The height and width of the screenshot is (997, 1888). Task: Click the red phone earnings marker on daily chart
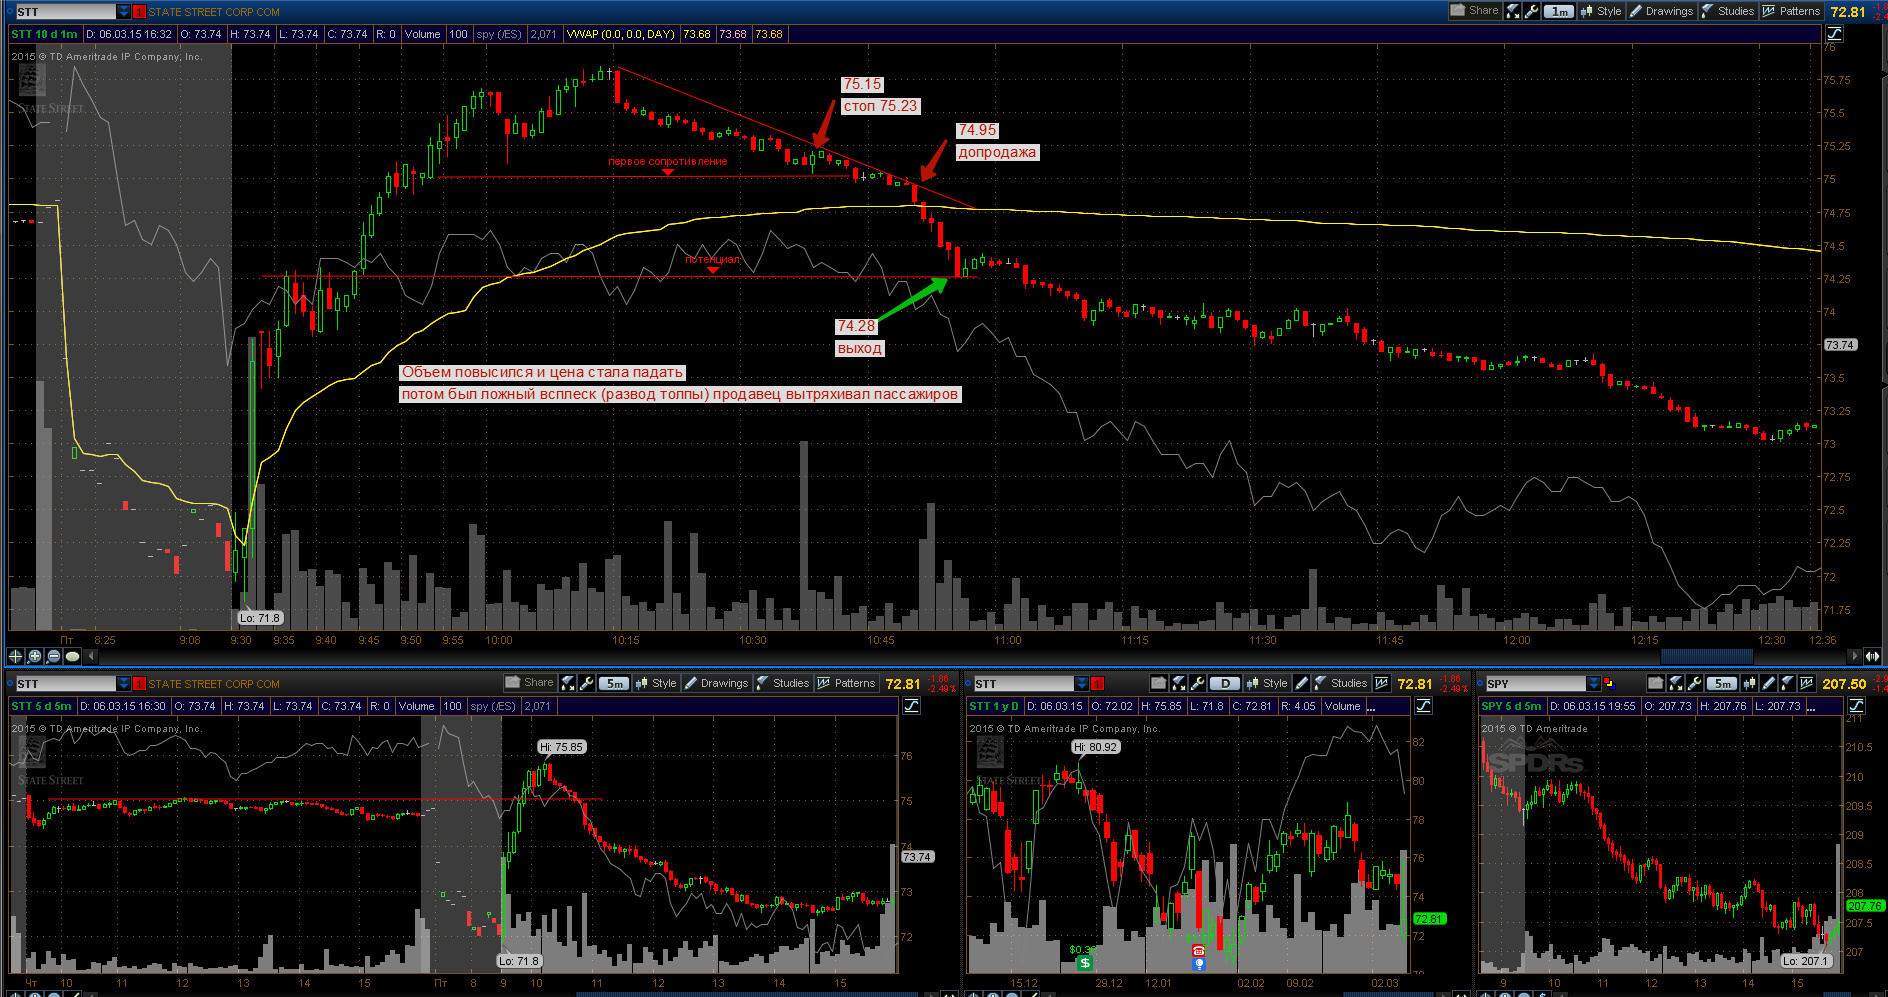click(x=1198, y=950)
